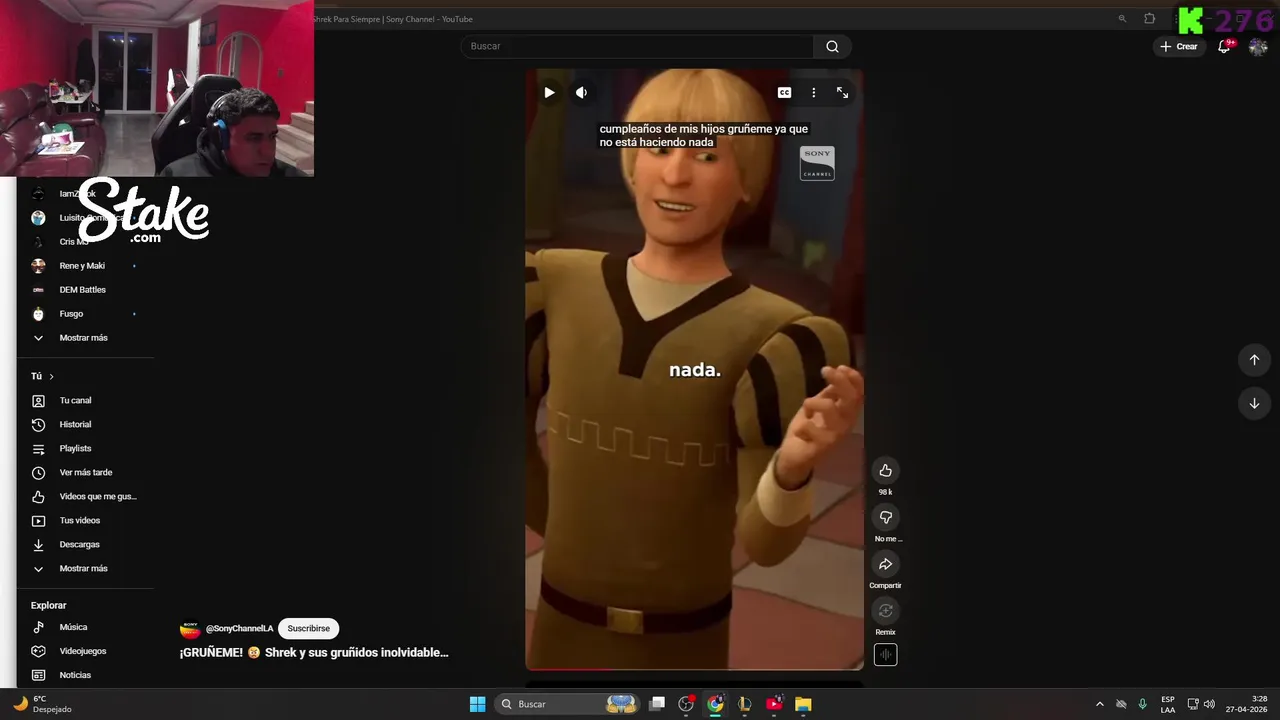Screen dimensions: 1280x720
Task: Open the Windows Start button
Action: tap(478, 704)
